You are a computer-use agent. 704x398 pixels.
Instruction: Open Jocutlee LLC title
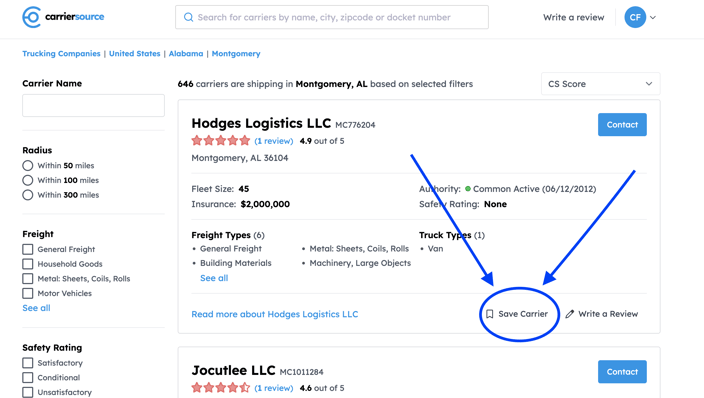click(x=233, y=370)
